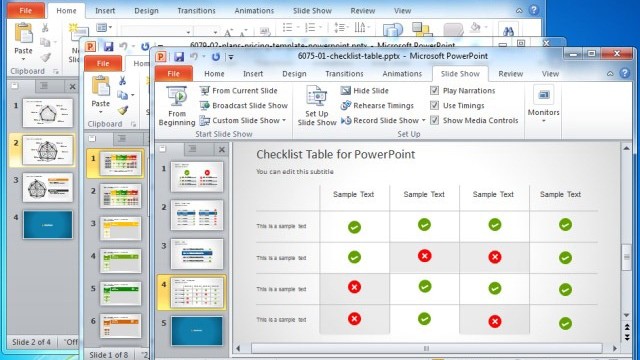Select slide 1 thumbnail in checklist-table window
Viewport: 640px width, 360px height.
[197, 177]
